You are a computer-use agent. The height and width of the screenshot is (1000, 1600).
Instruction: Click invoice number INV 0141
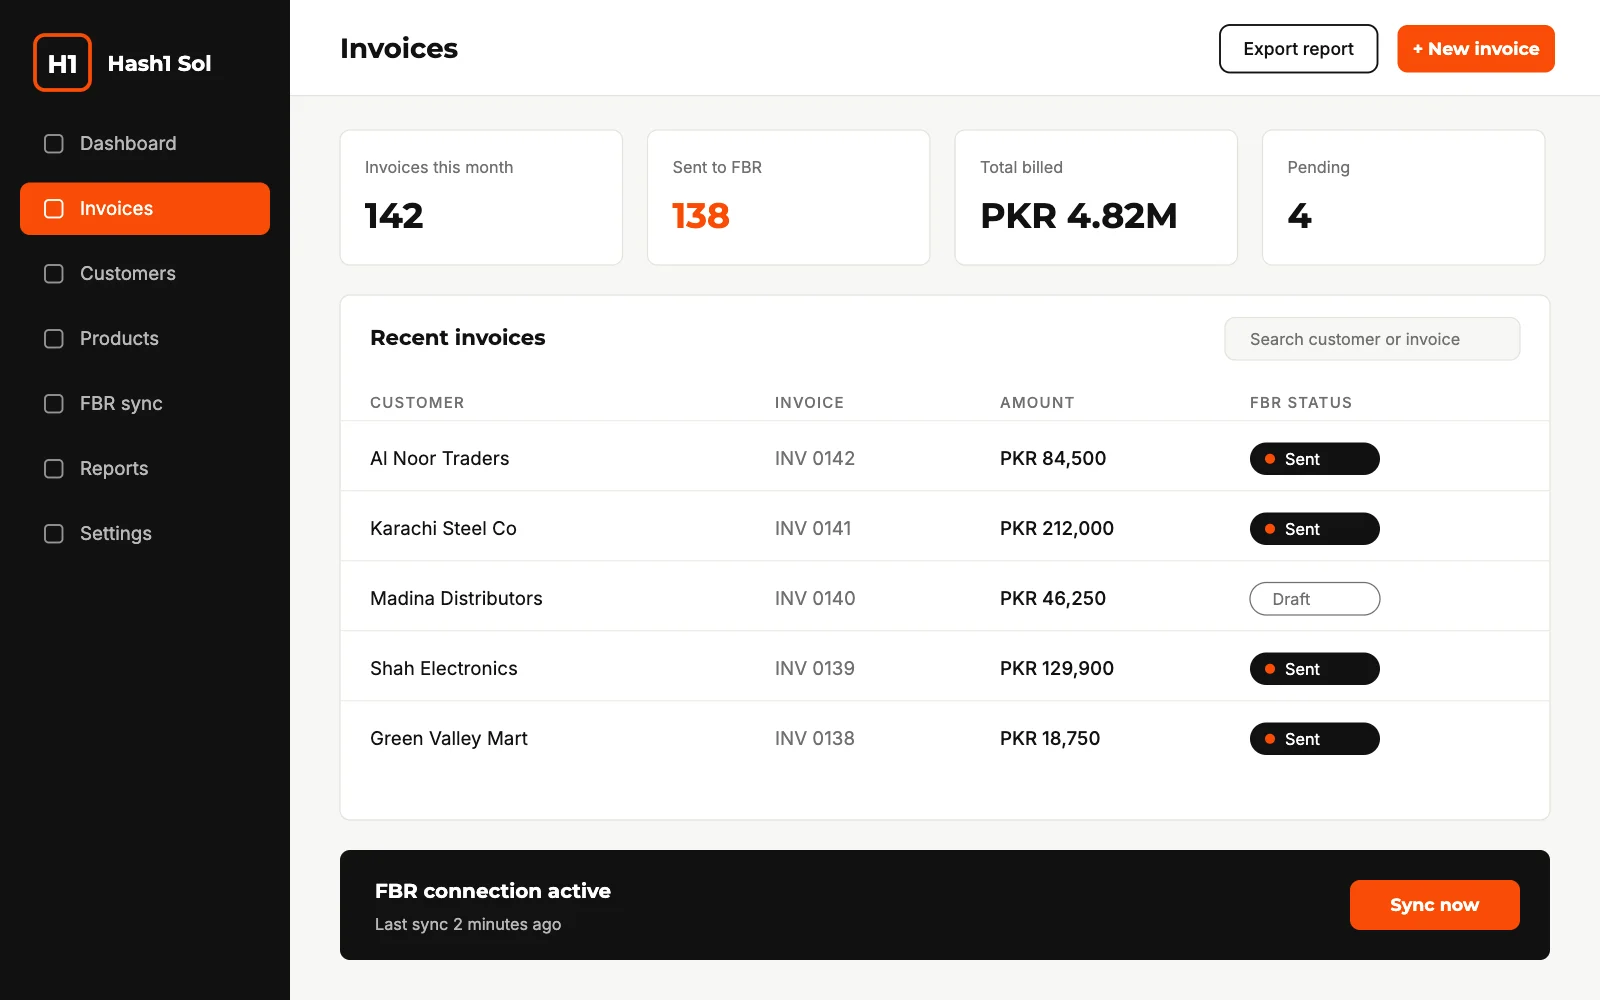[x=813, y=529]
